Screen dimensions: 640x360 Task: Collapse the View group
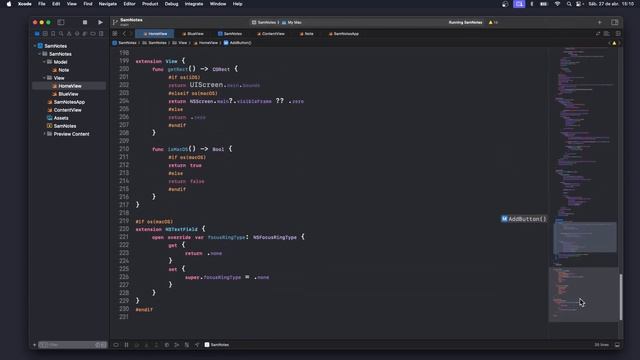click(x=44, y=78)
